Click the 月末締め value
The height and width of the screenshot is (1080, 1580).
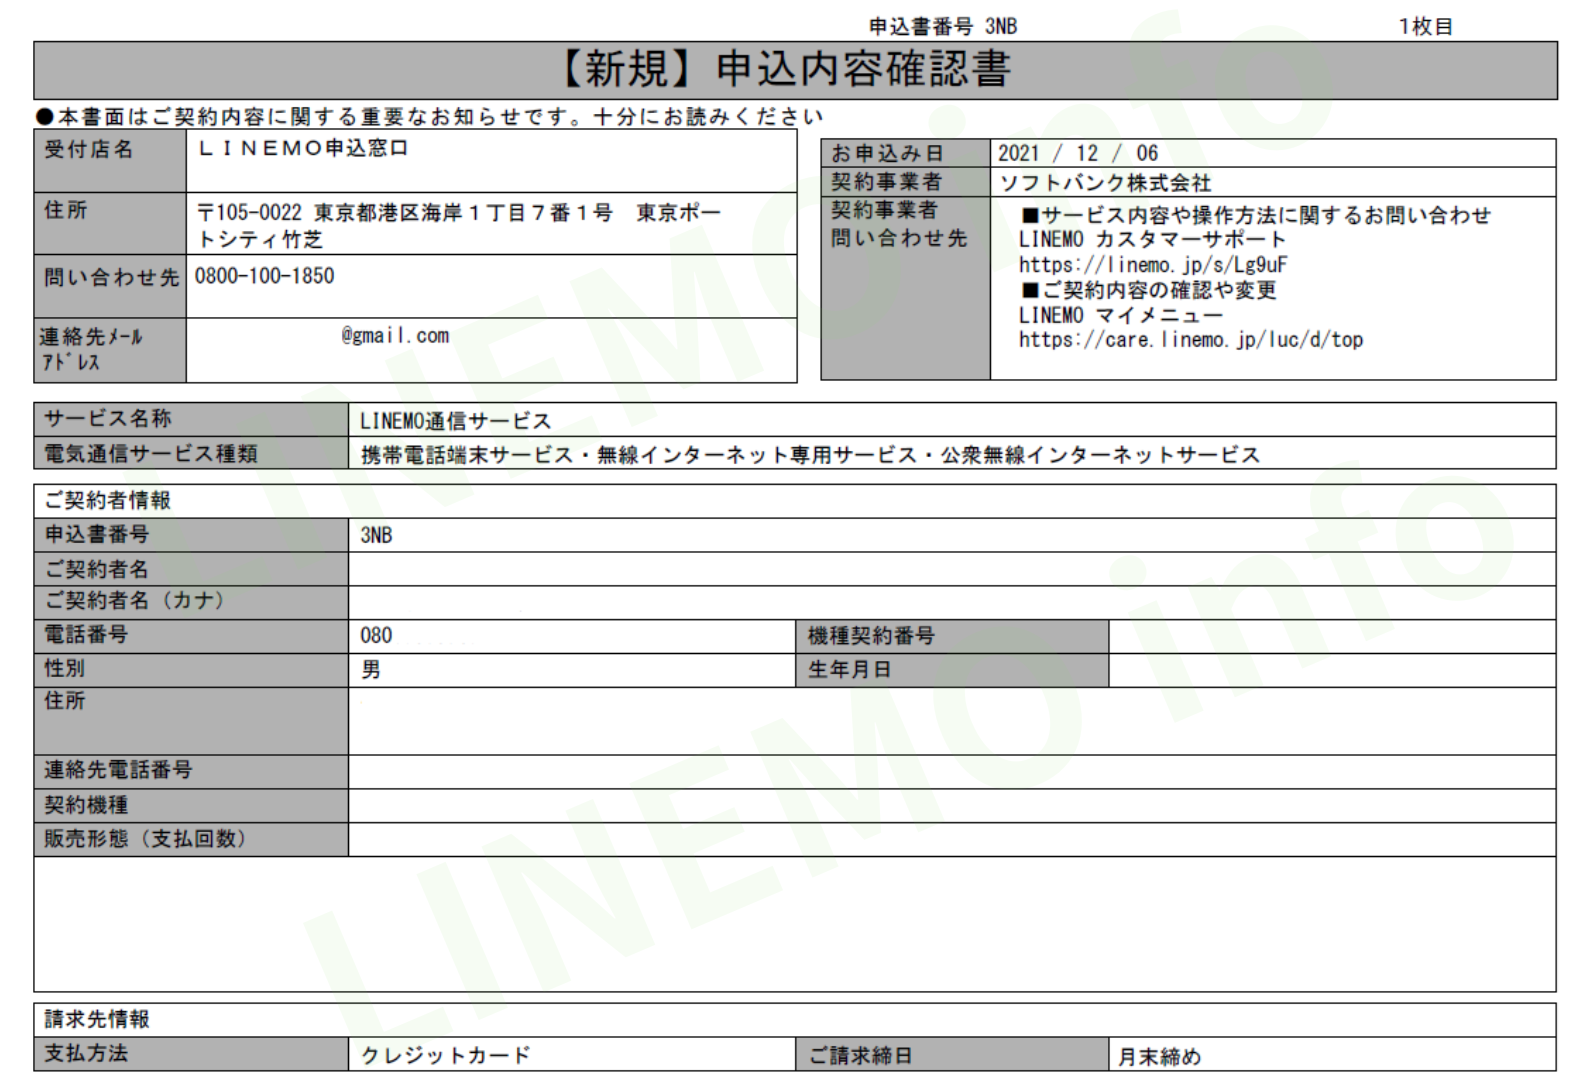point(1160,1056)
